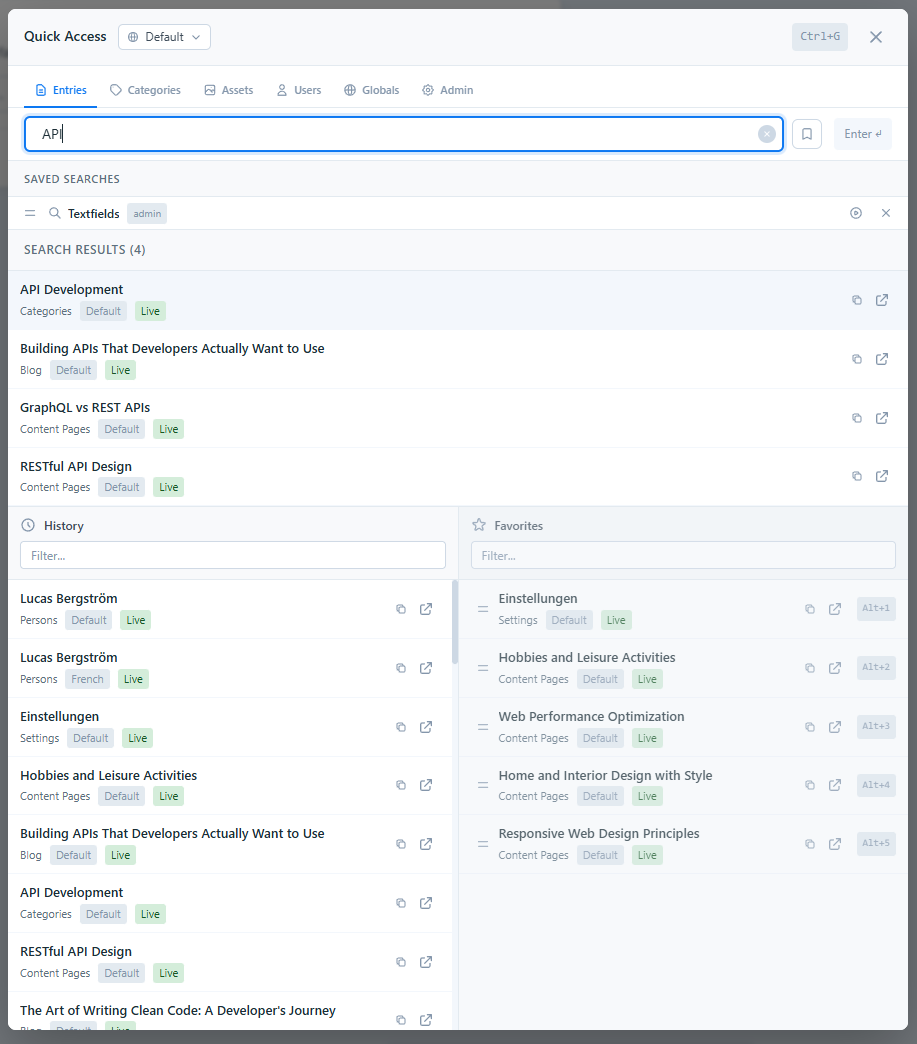Open GraphQL vs REST APIs in new tab
Screen dimensions: 917x1044
tap(882, 417)
